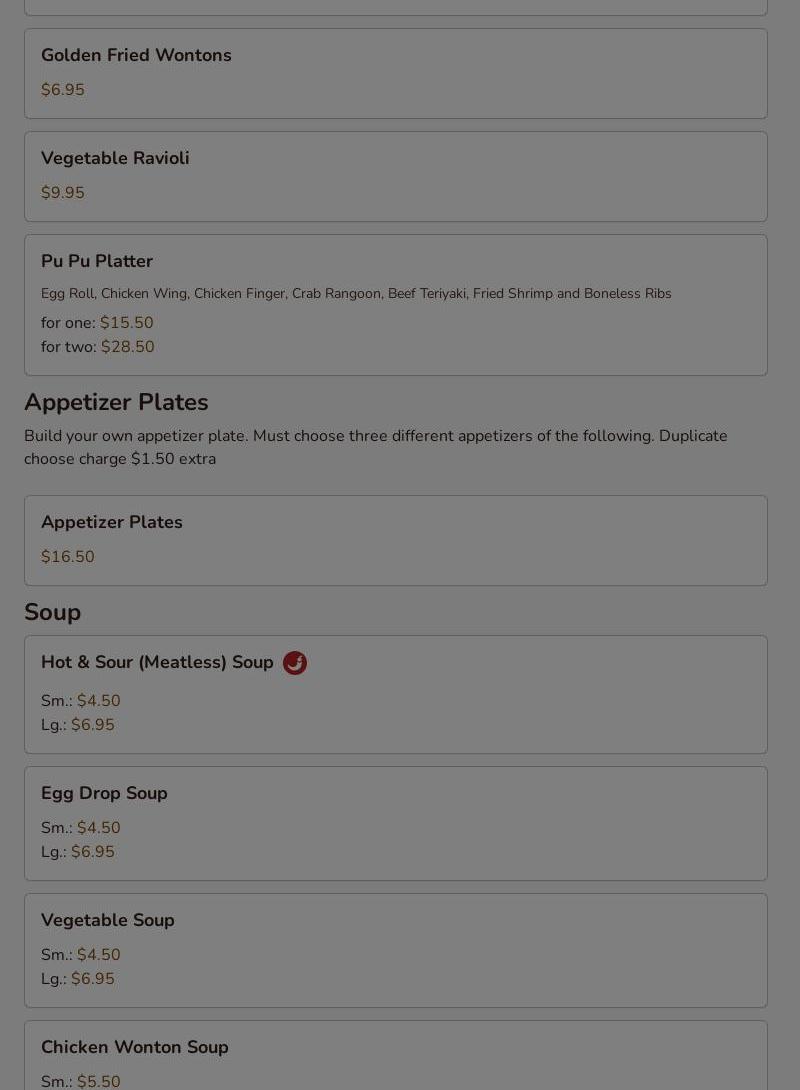Click the Soup section heading
The width and height of the screenshot is (800, 1090).
[52, 612]
